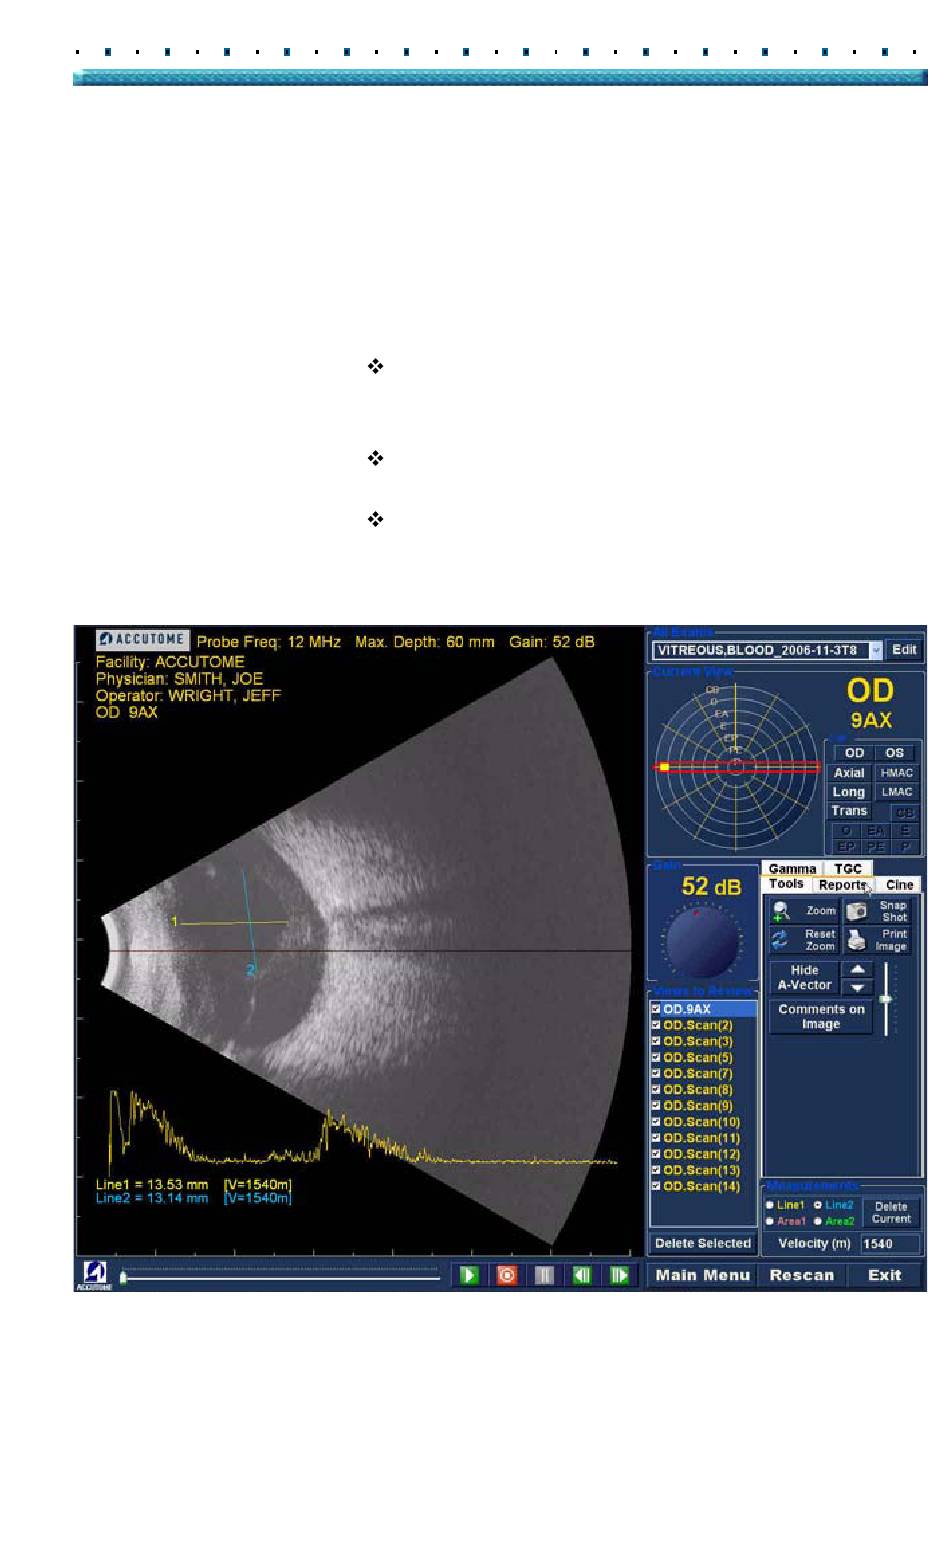Viewport: 950px width, 1553px height.
Task: Move A-Vector down with the down arrow
Action: coord(857,987)
